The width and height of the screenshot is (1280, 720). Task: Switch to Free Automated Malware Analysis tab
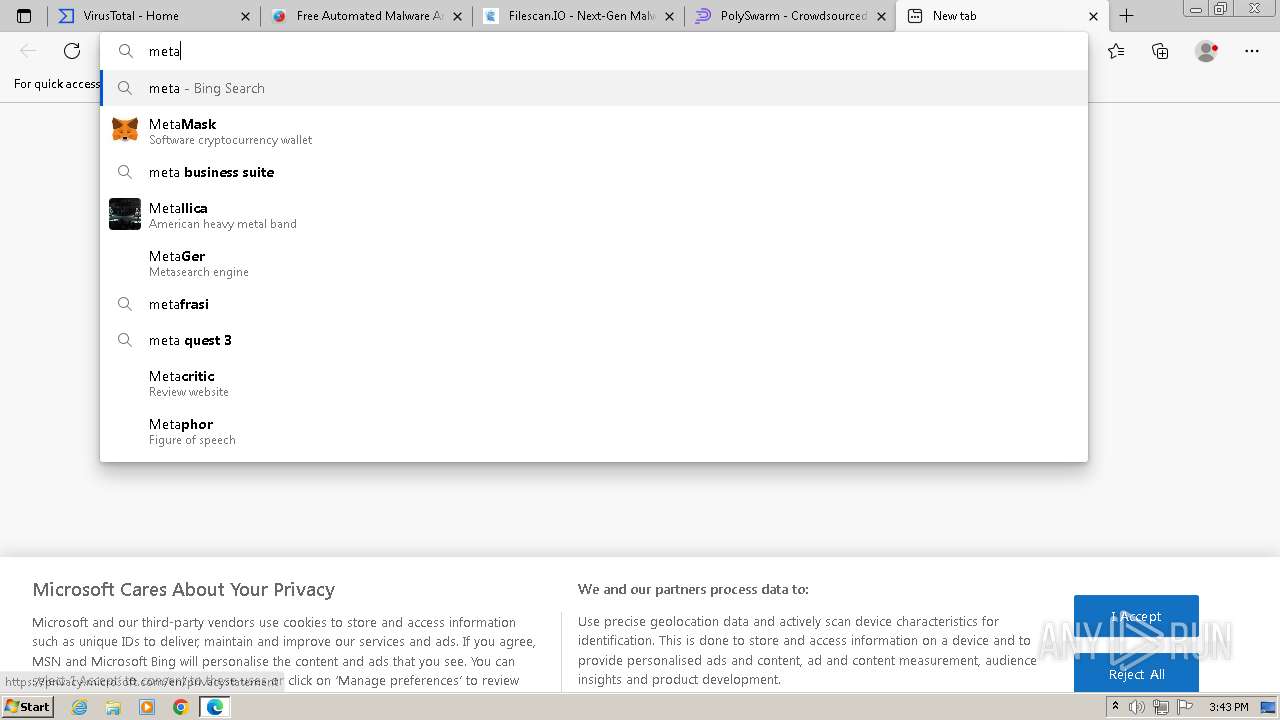(365, 16)
